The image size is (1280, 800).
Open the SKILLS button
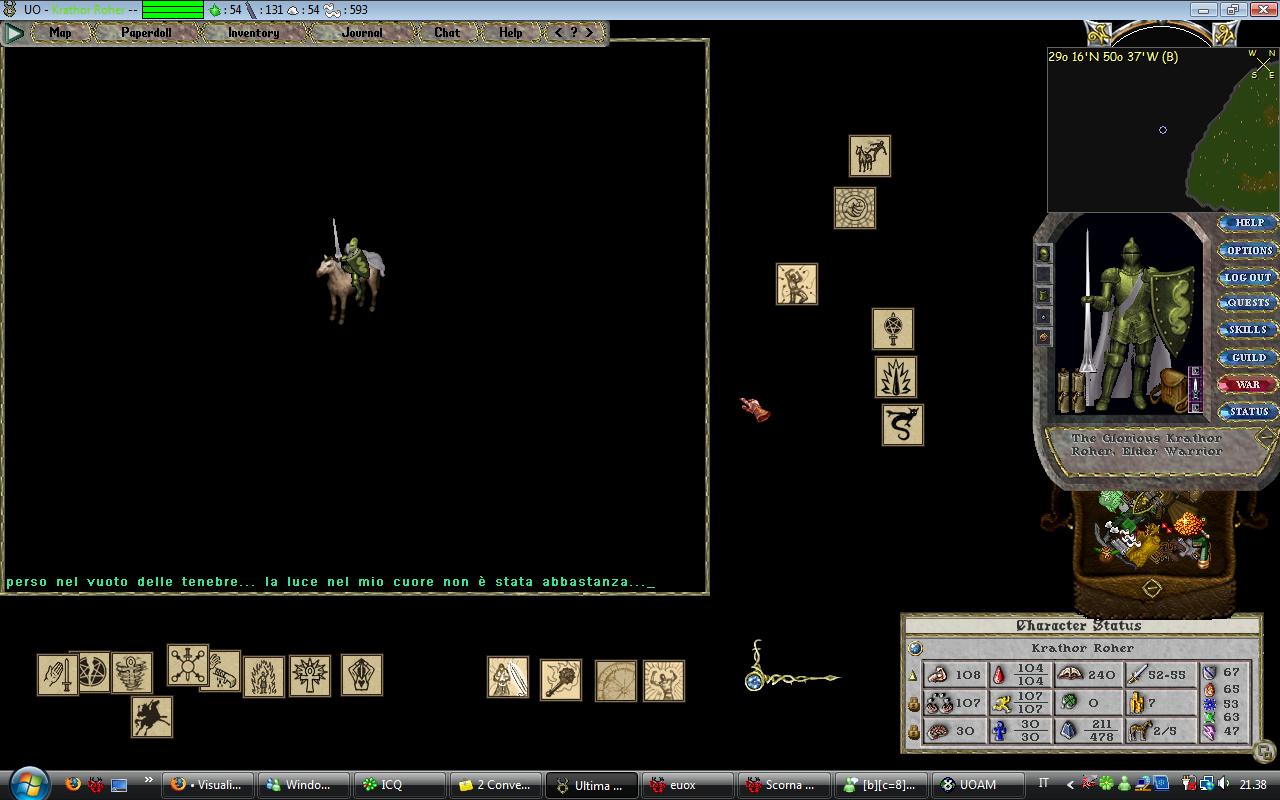1248,330
